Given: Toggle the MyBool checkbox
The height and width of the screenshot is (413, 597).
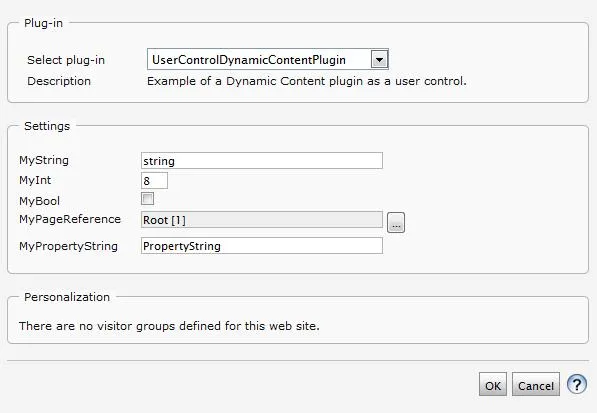Looking at the screenshot, I should point(147,199).
